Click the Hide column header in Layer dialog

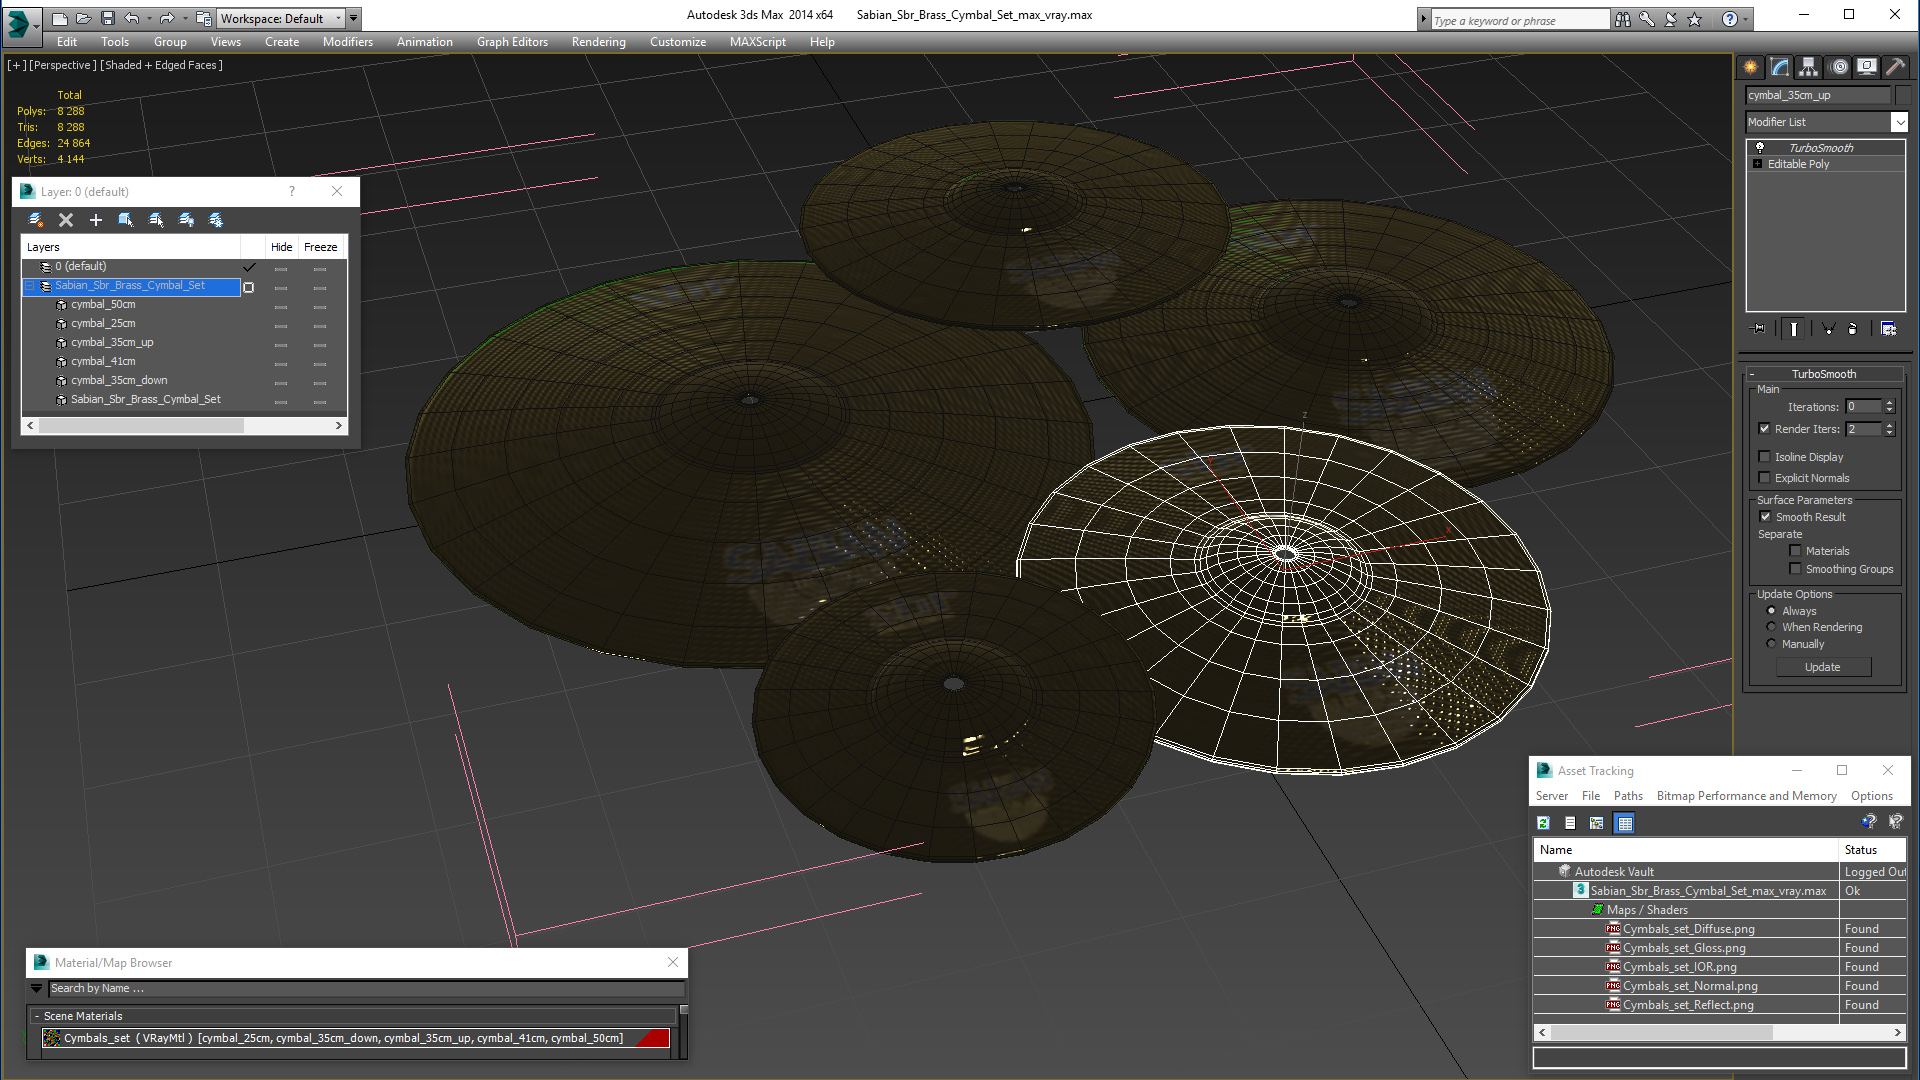point(282,247)
